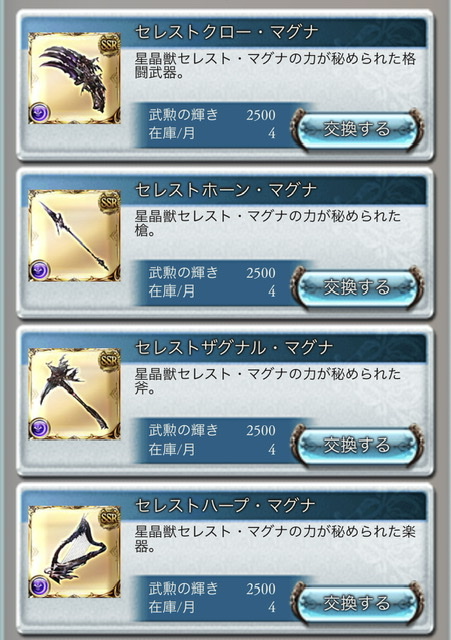The width and height of the screenshot is (451, 640).
Task: Click the SSR badge on the spear weapon
Action: point(109,202)
